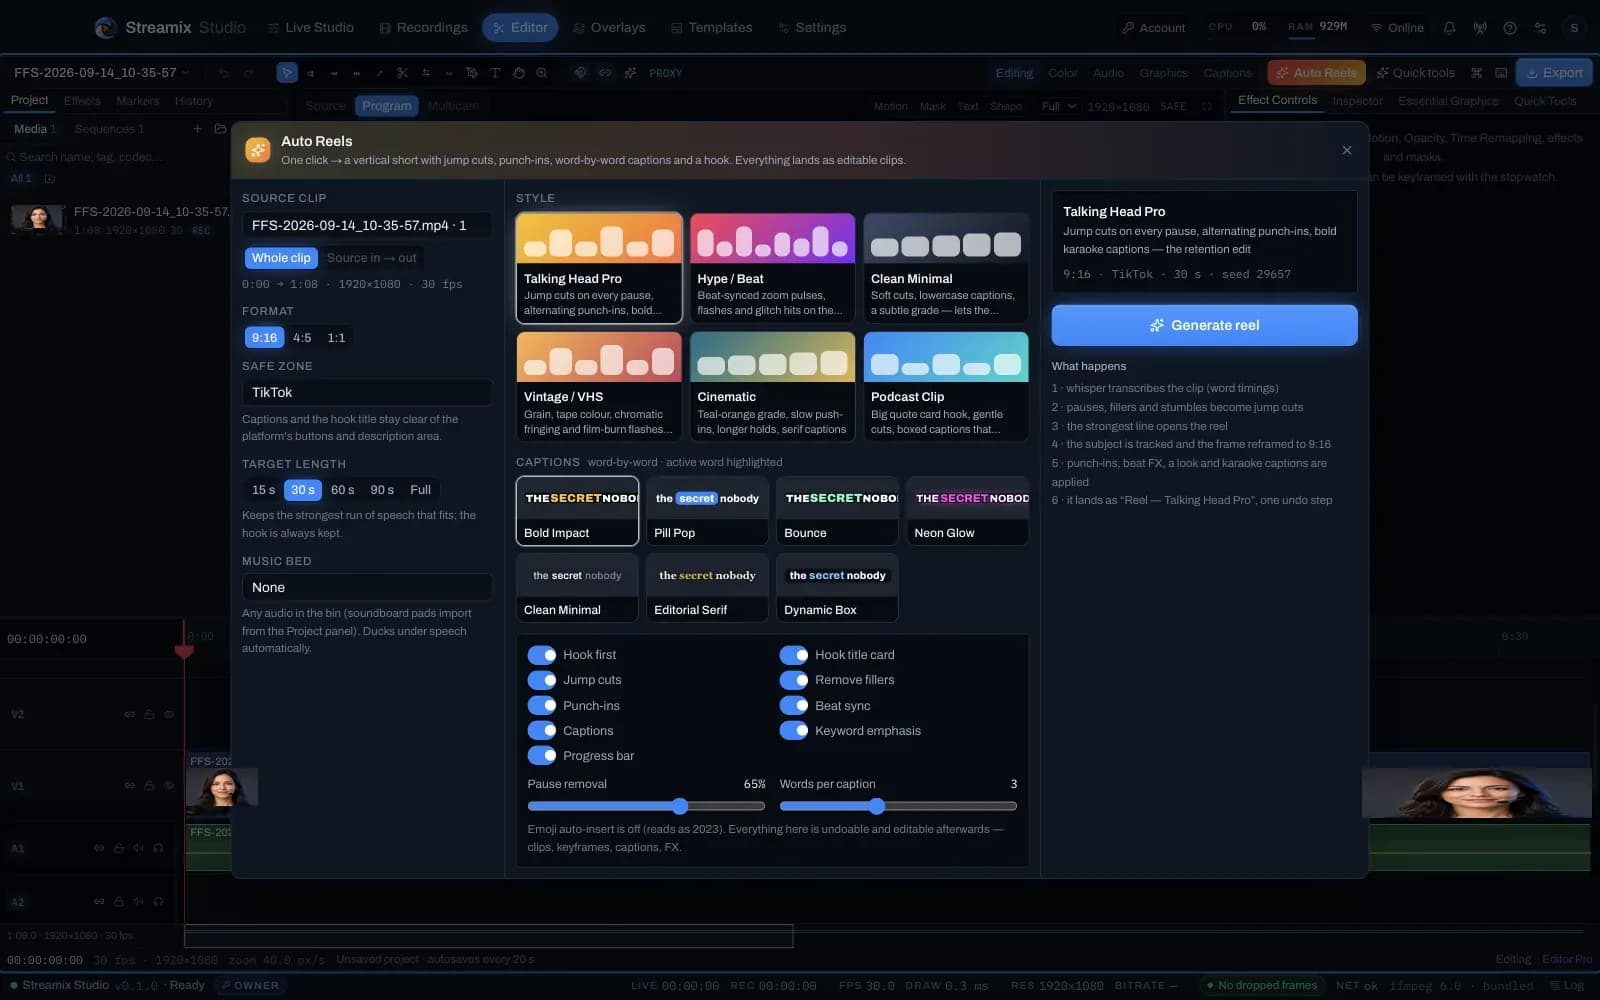Click the new folder icon in Media bin

(x=220, y=129)
